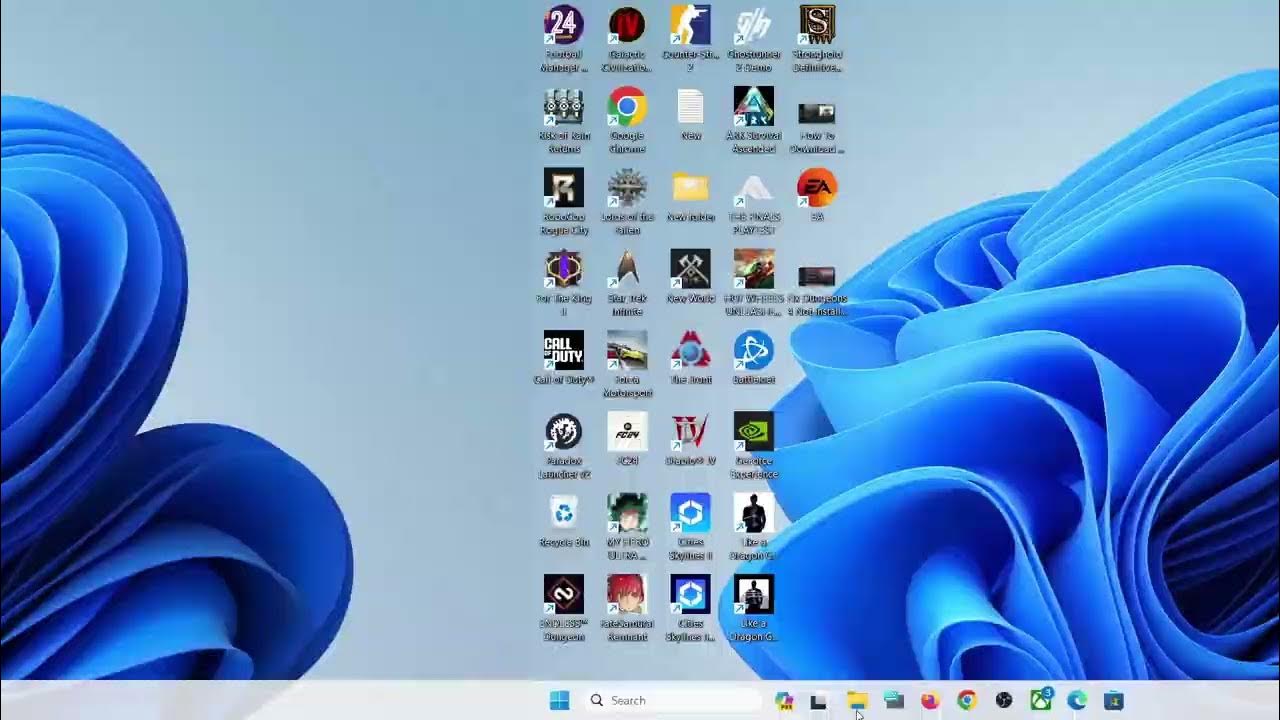Open Battle.net launcher shortcut

pyautogui.click(x=753, y=358)
